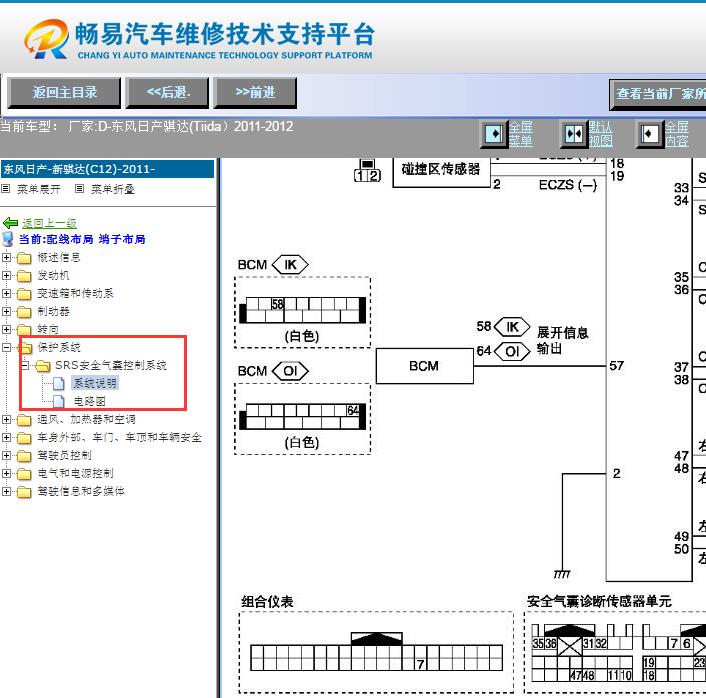Expand the 变速箱和传动系 tree node
The width and height of the screenshot is (706, 698).
coord(6,294)
